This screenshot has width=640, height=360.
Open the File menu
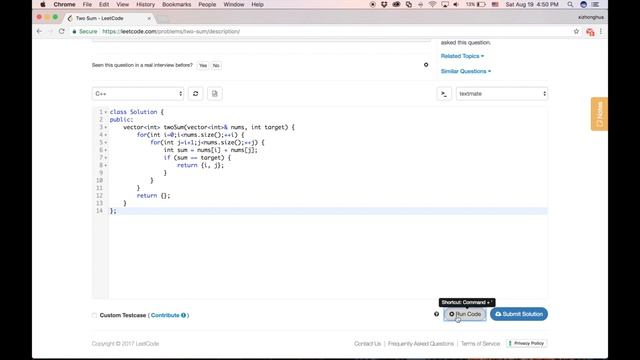click(x=87, y=4)
